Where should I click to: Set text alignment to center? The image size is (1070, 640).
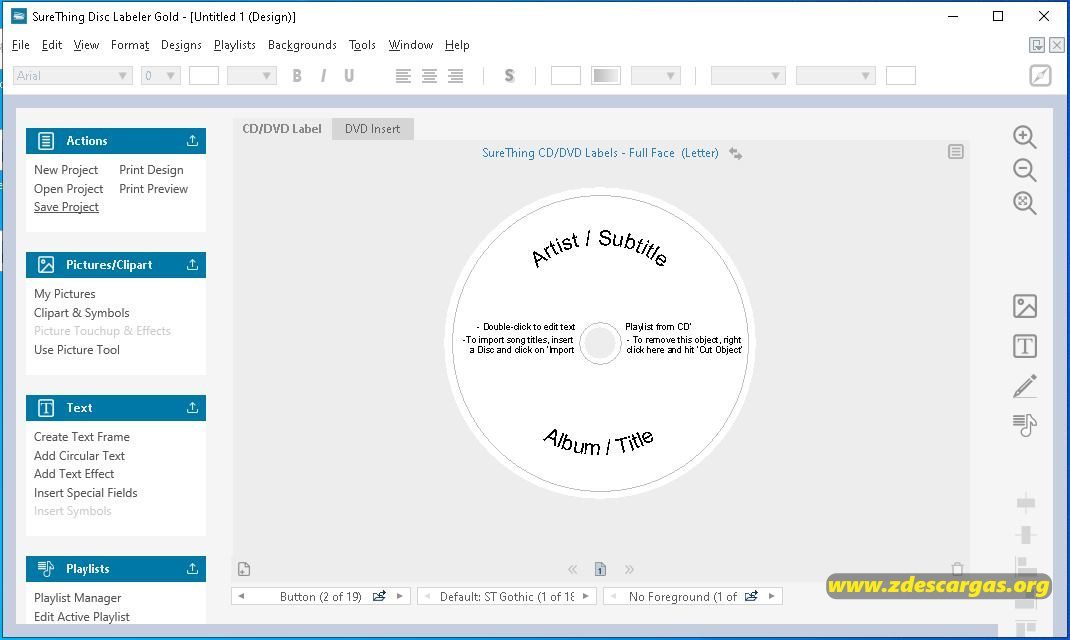pyautogui.click(x=429, y=76)
